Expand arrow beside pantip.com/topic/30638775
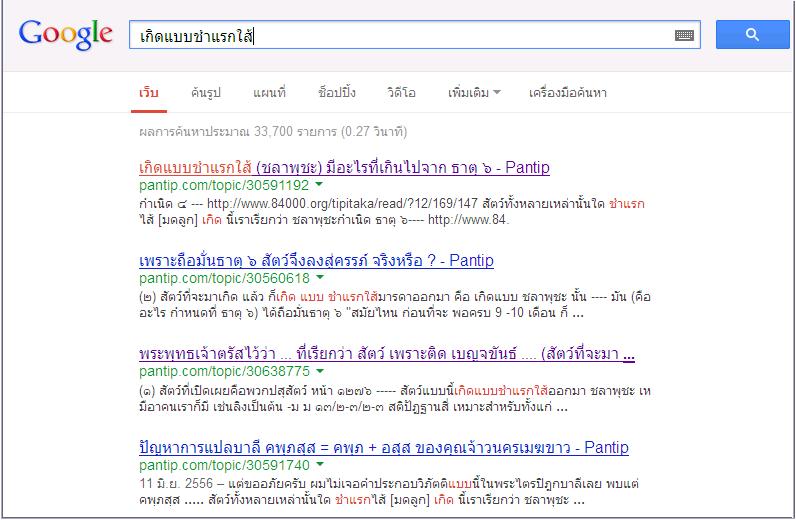The width and height of the screenshot is (796, 520). 320,370
